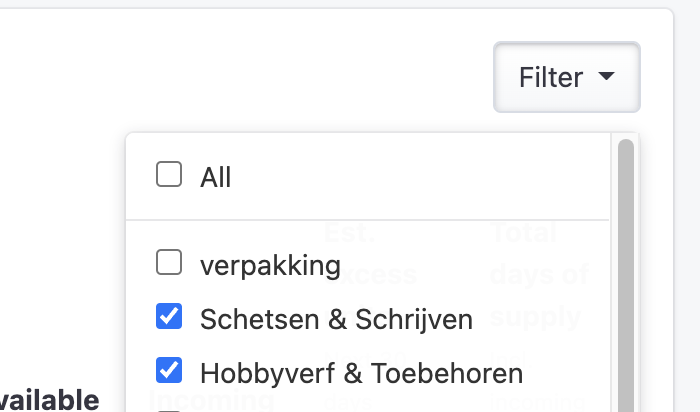Click the available column header

click(49, 400)
